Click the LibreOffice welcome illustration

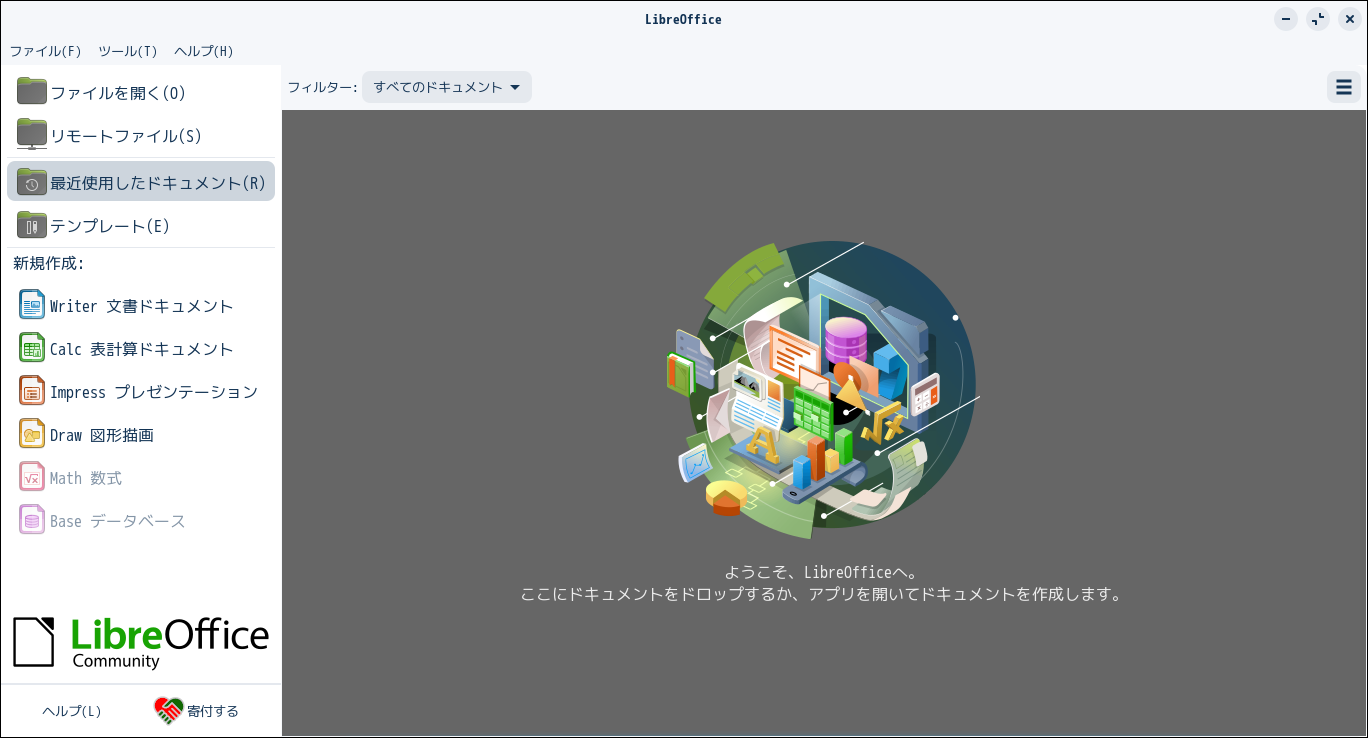823,389
